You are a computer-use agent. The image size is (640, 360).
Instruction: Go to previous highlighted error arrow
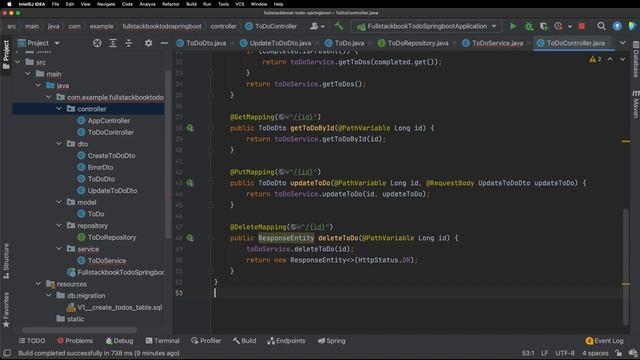coord(610,59)
